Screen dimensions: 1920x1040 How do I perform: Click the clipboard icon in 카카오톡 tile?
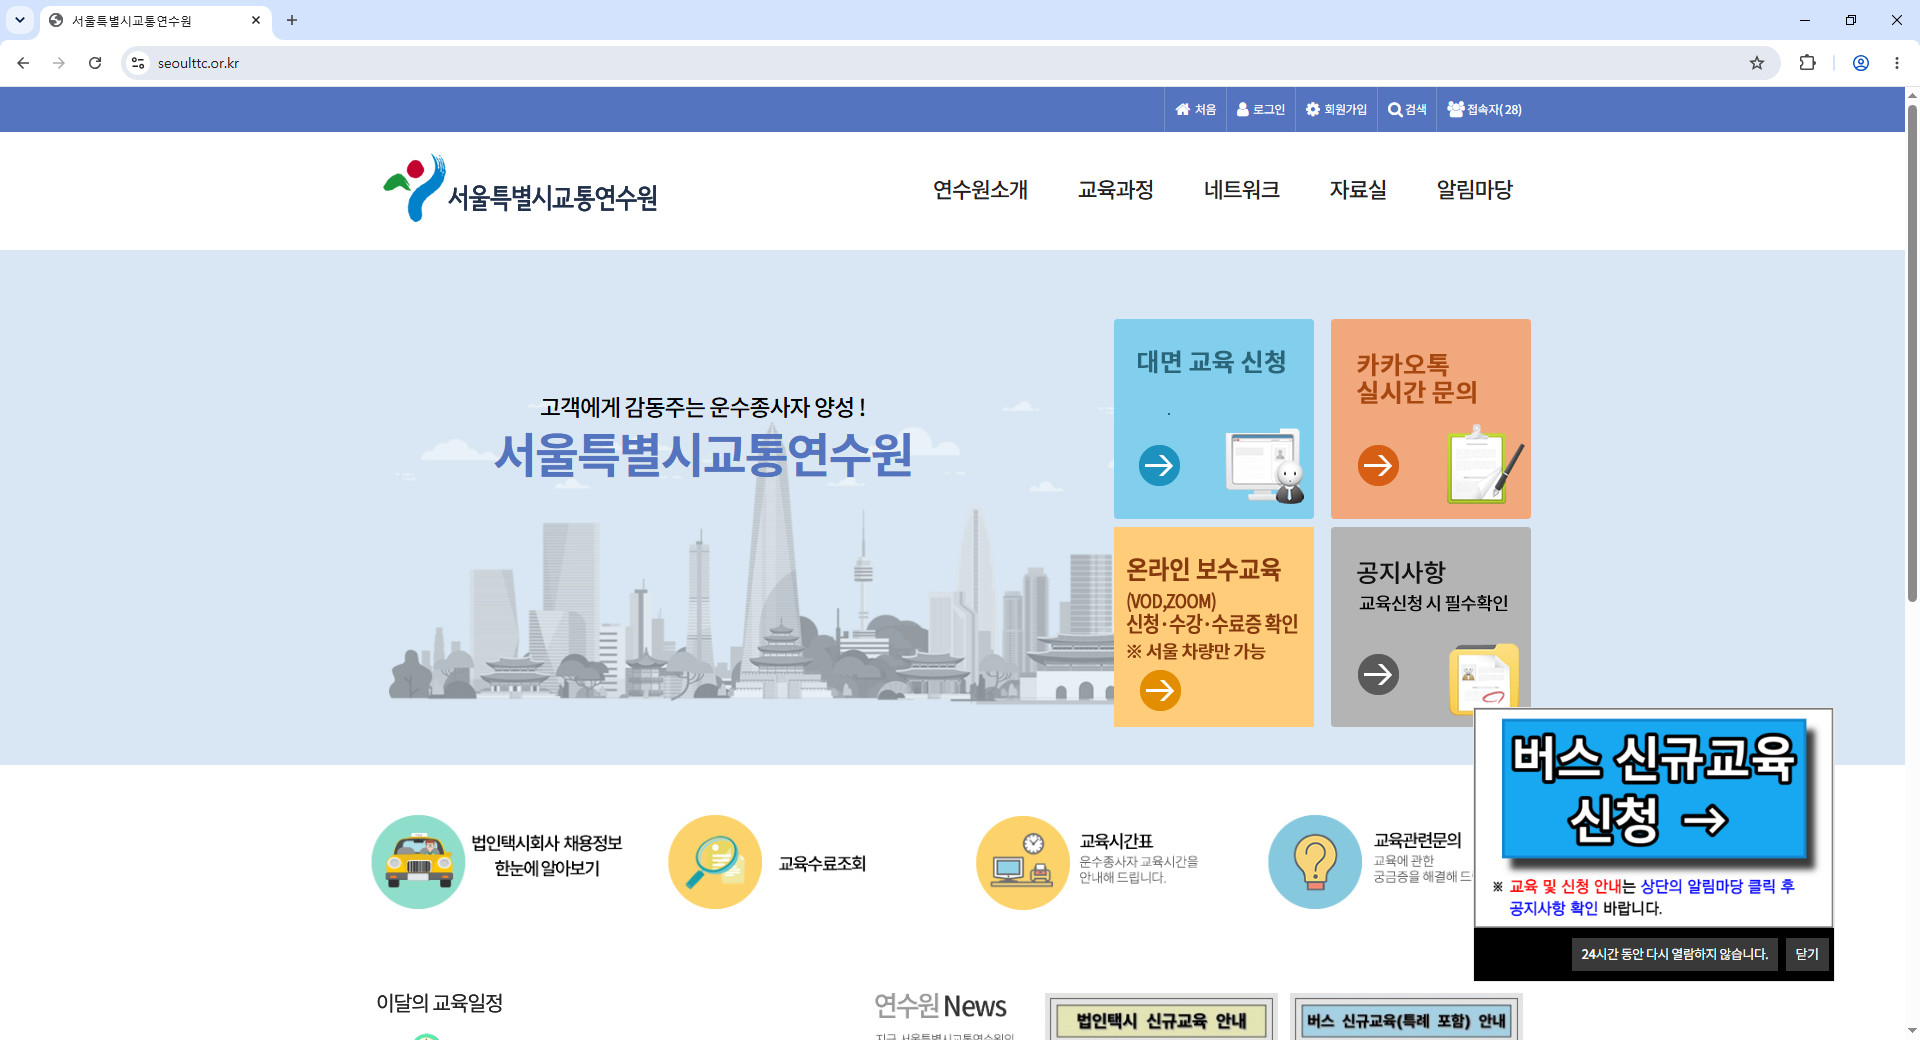(1484, 464)
